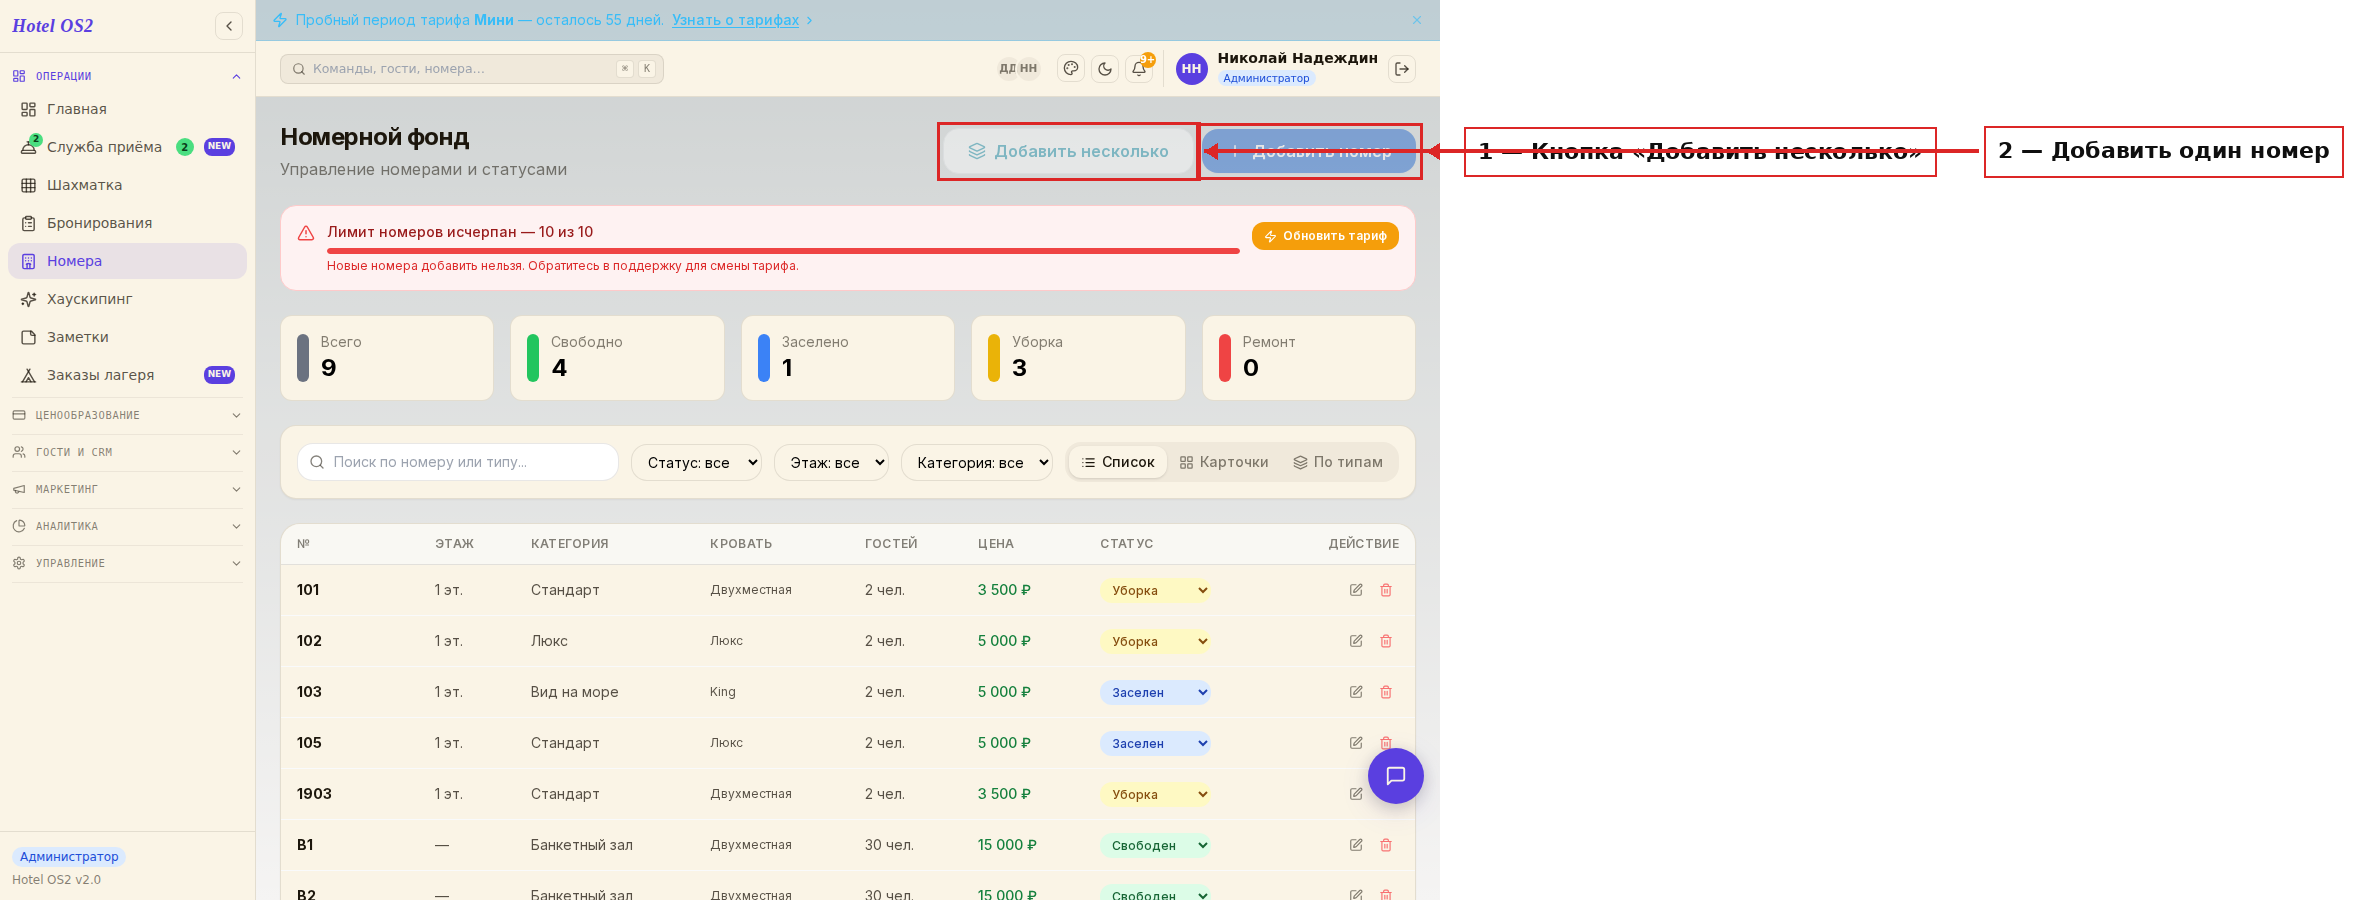2367x900 pixels.
Task: Click the logout icon next to user name
Action: (x=1402, y=69)
